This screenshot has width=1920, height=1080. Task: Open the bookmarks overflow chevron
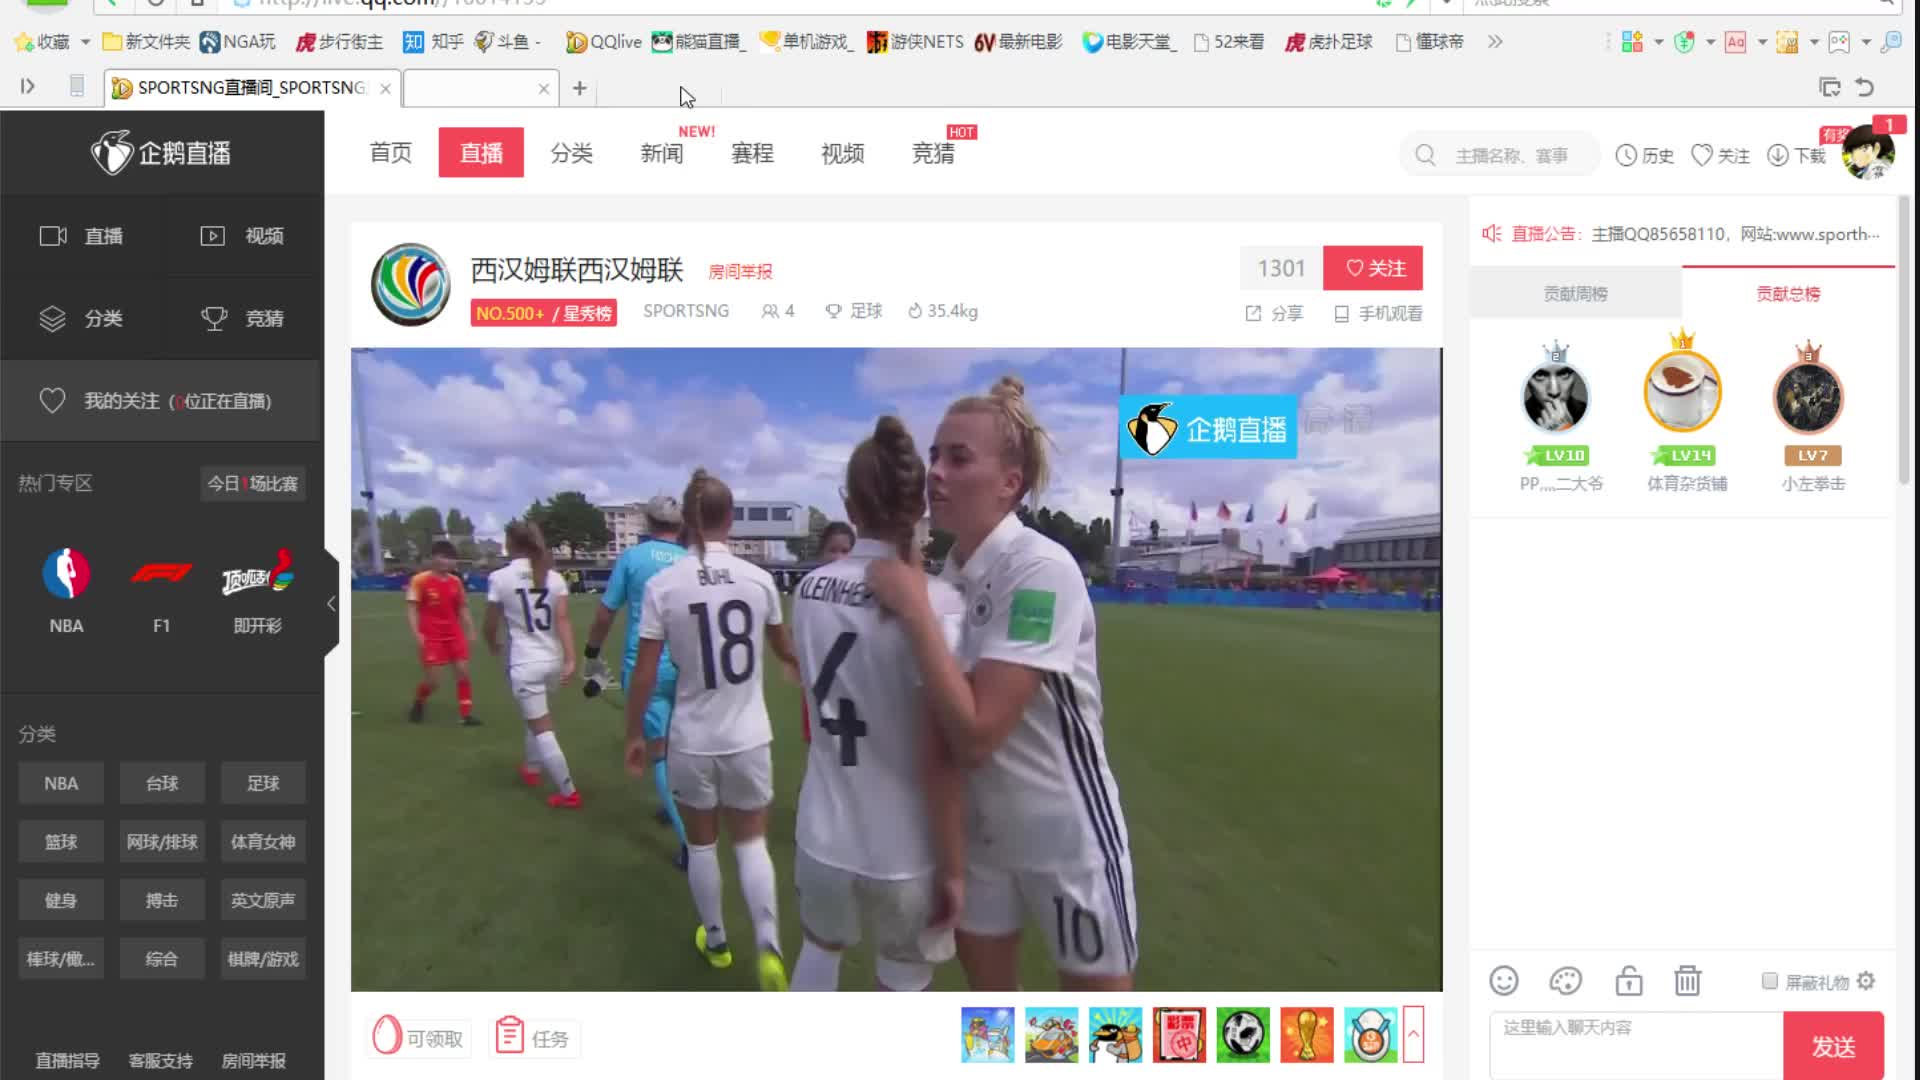tap(1495, 42)
